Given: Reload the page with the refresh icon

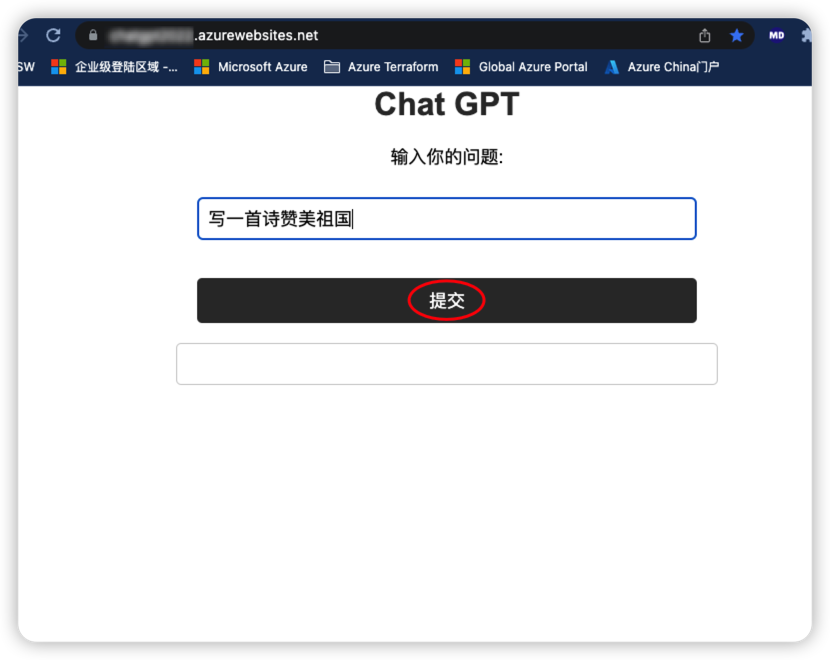Looking at the screenshot, I should click(x=53, y=35).
